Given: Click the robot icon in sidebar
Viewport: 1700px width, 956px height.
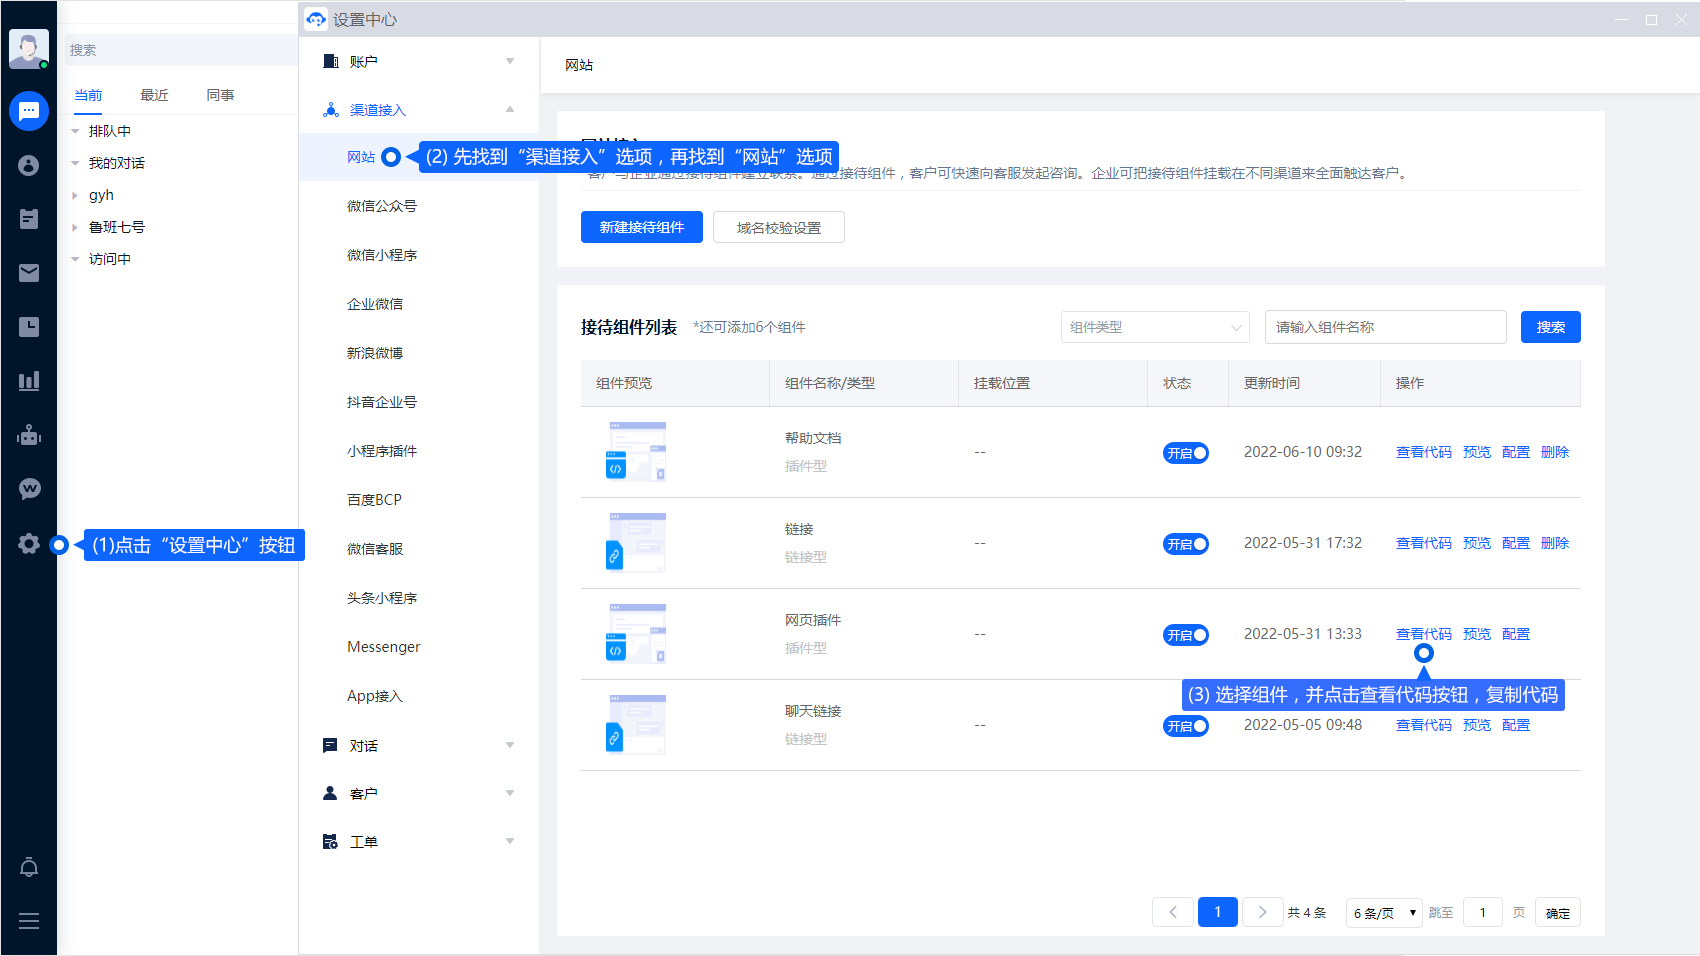Looking at the screenshot, I should 29,435.
